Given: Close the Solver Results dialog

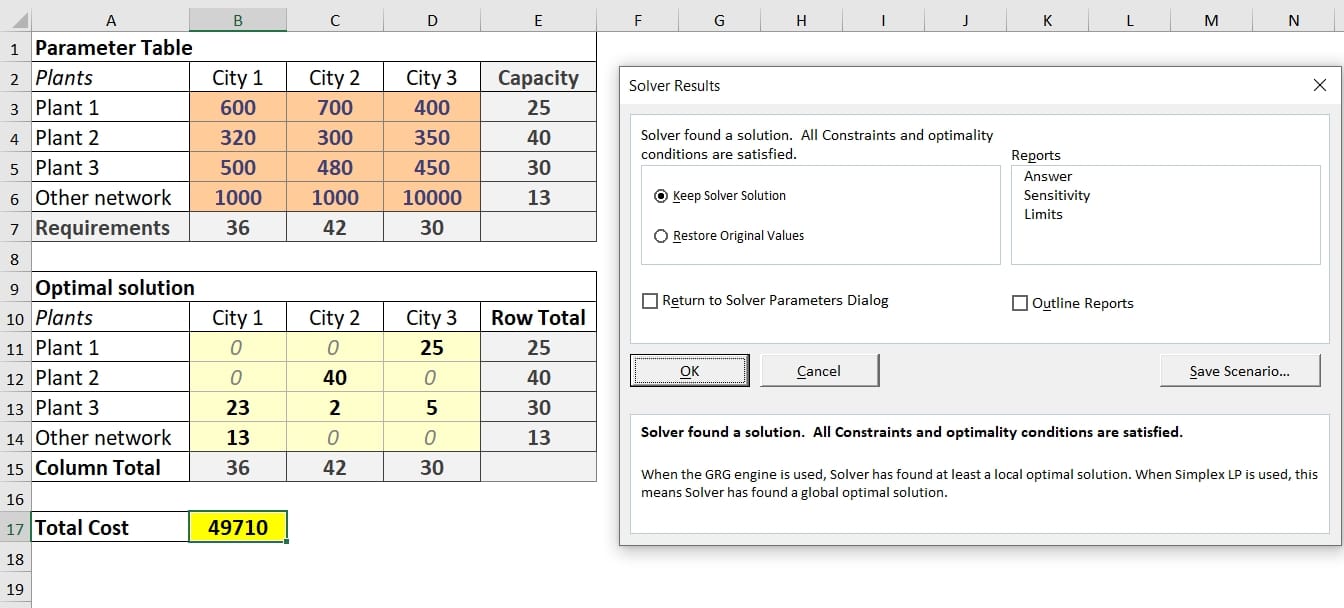Looking at the screenshot, I should click(x=1319, y=86).
